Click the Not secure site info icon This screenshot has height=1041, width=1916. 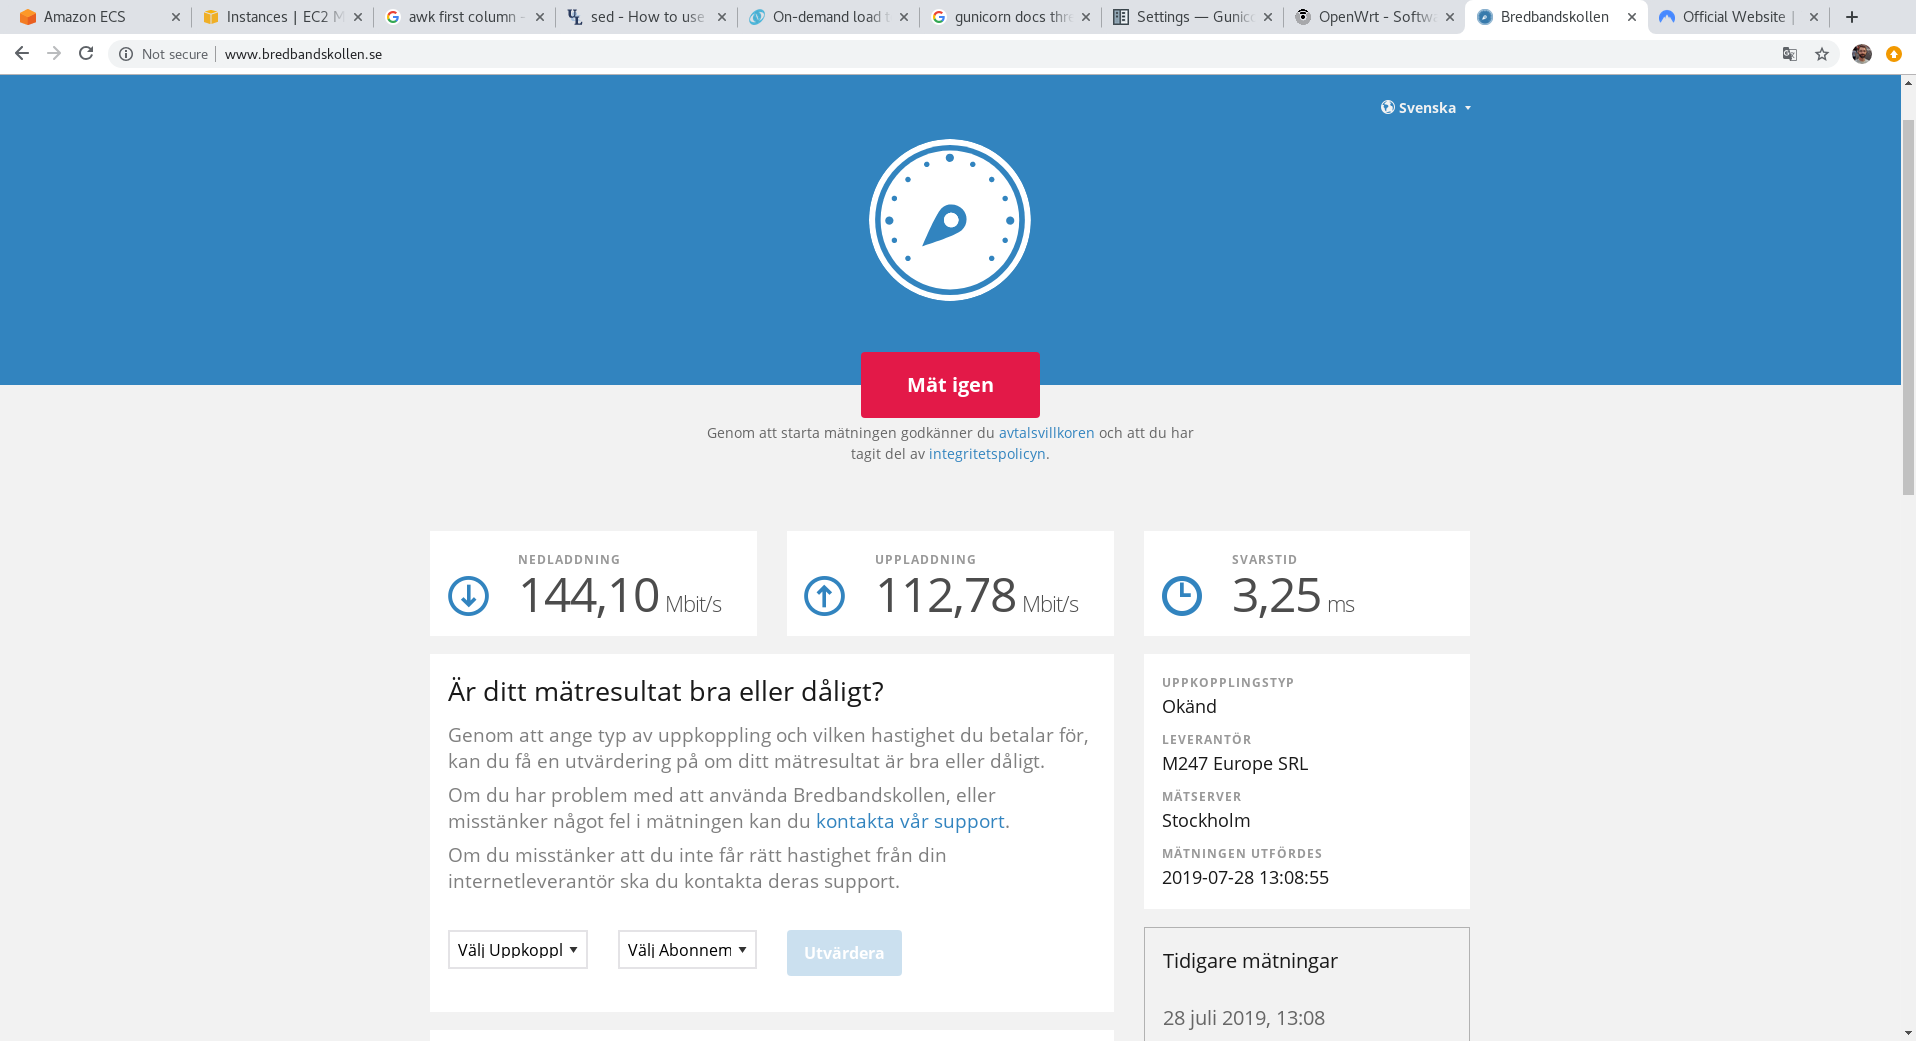(126, 54)
